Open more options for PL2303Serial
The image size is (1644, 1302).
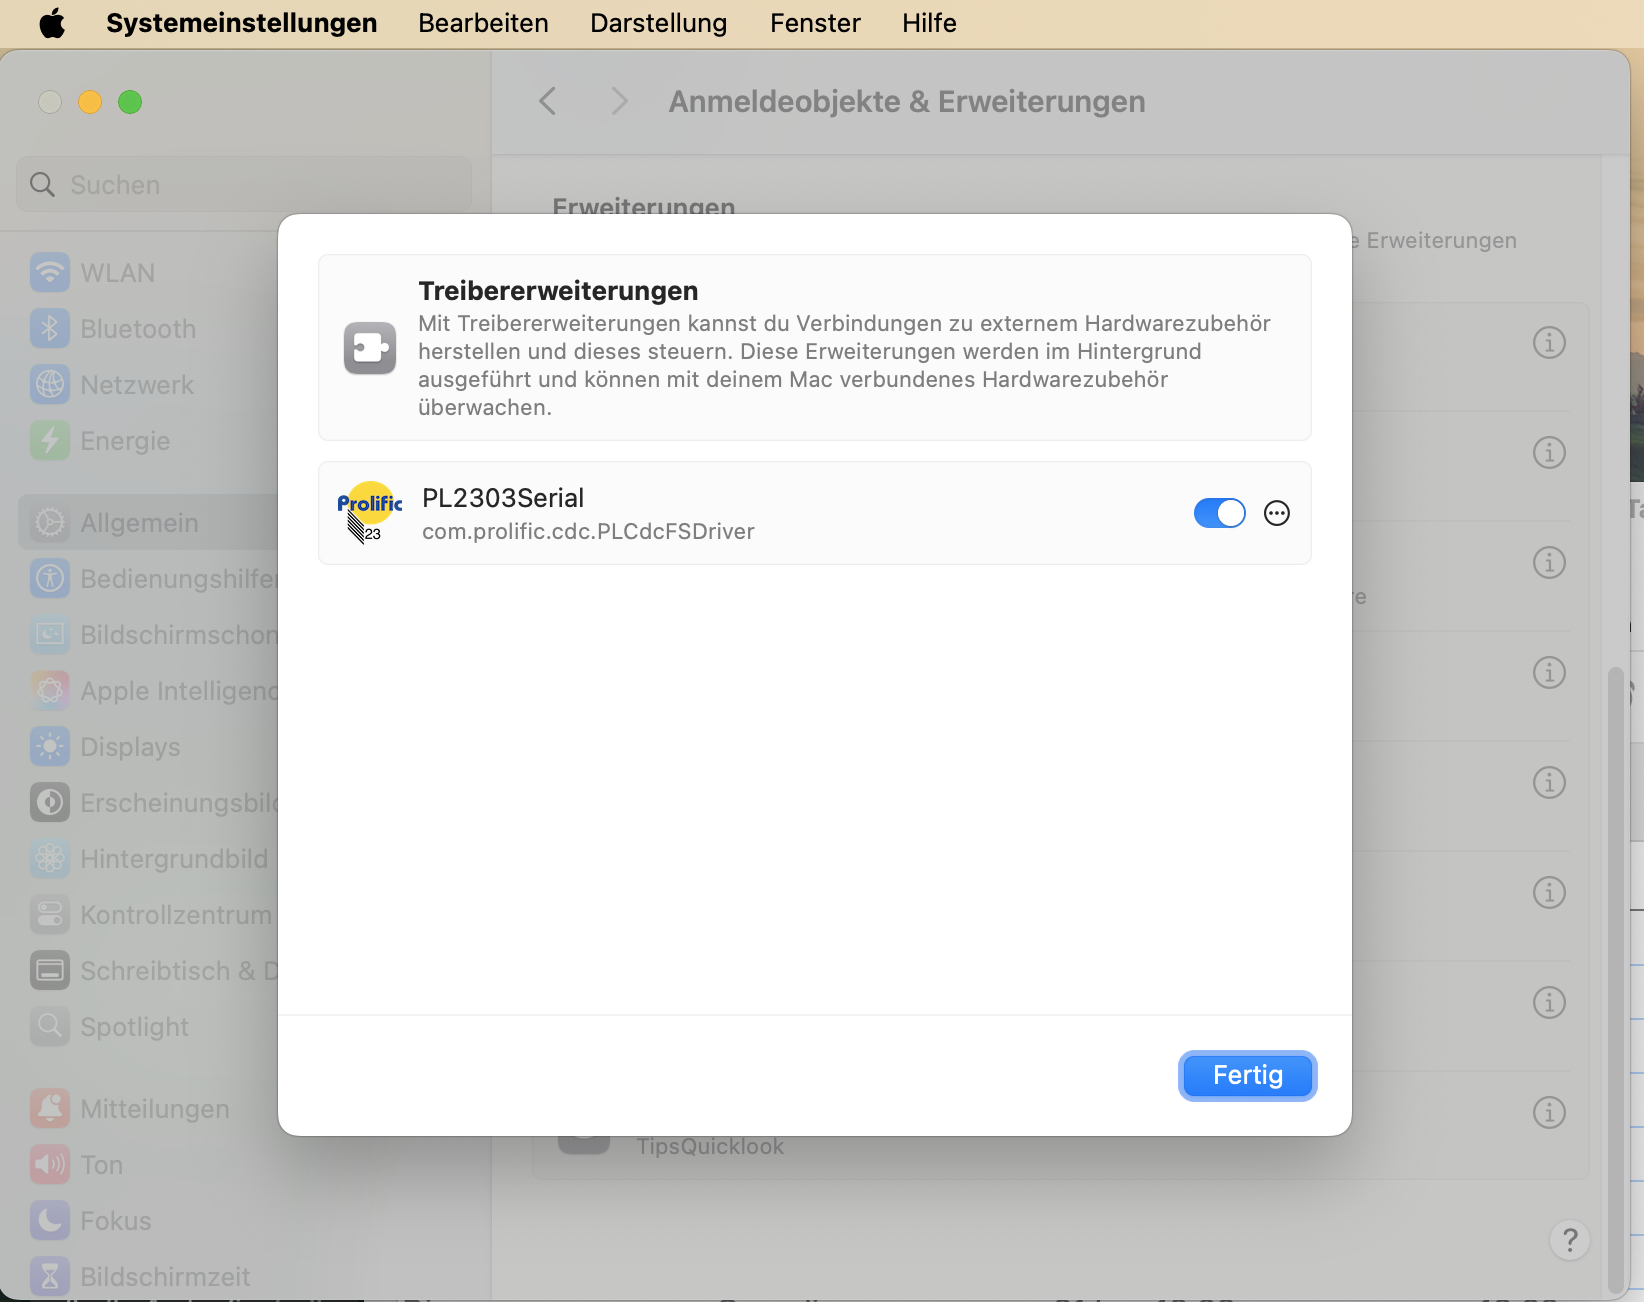[x=1277, y=513]
